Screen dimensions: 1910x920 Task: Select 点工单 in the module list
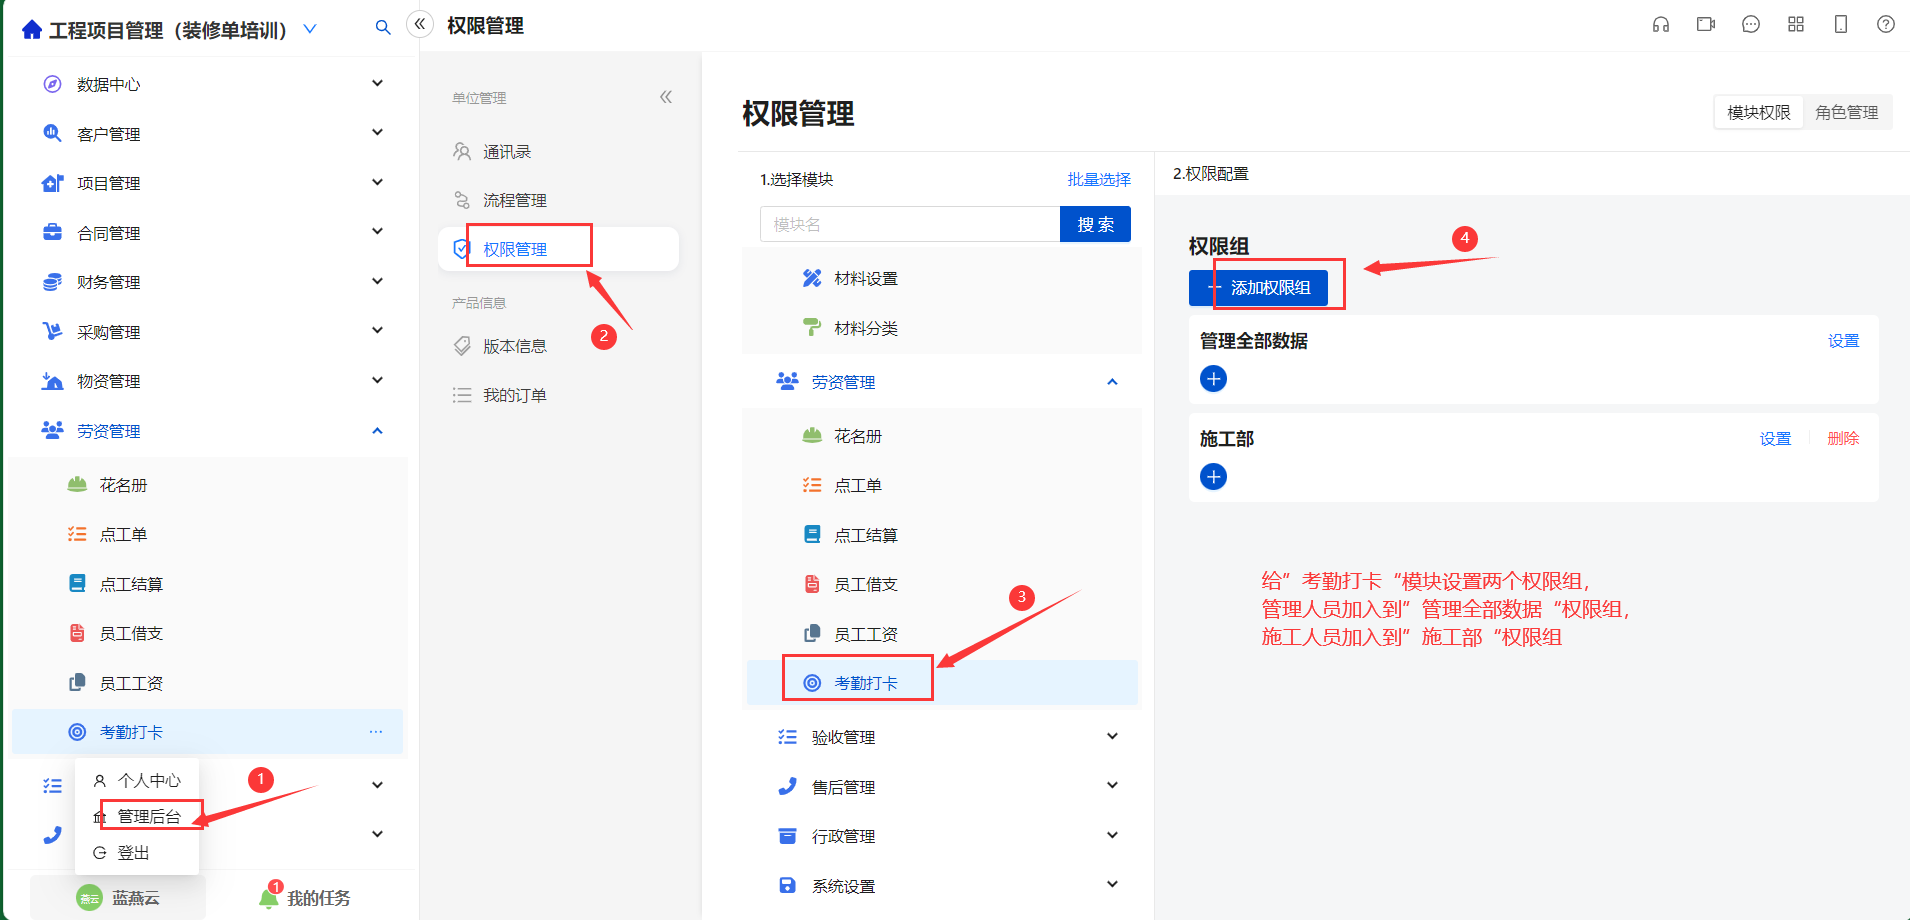[942, 485]
